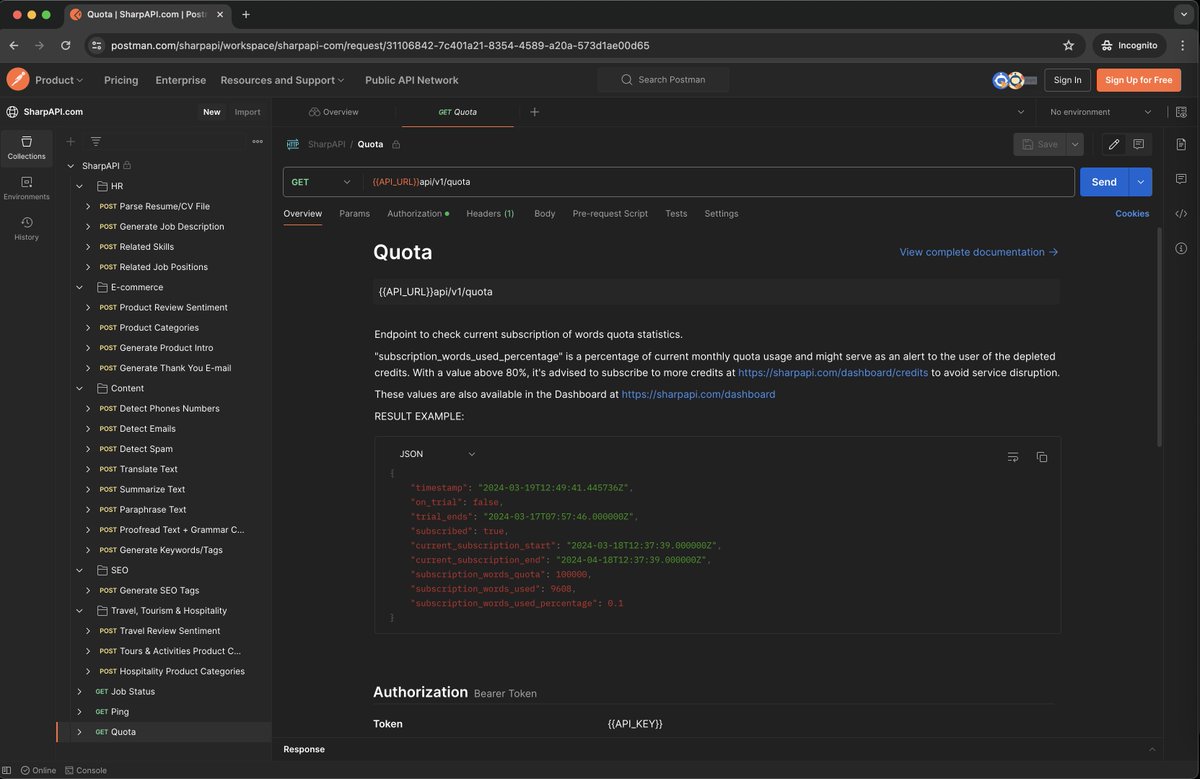
Task: Collapse the SharpAPI collection
Action: click(70, 166)
